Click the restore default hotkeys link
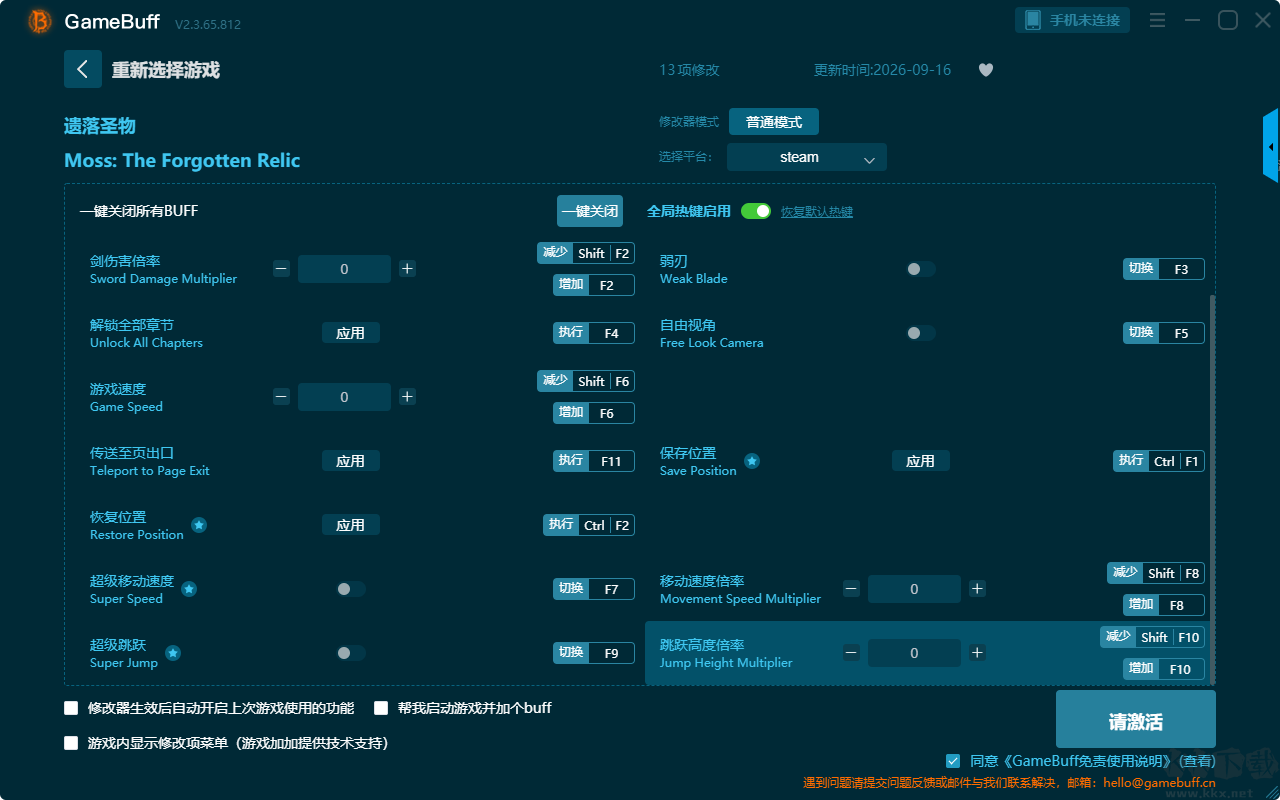Screen dimensions: 1280x800 tap(817, 212)
